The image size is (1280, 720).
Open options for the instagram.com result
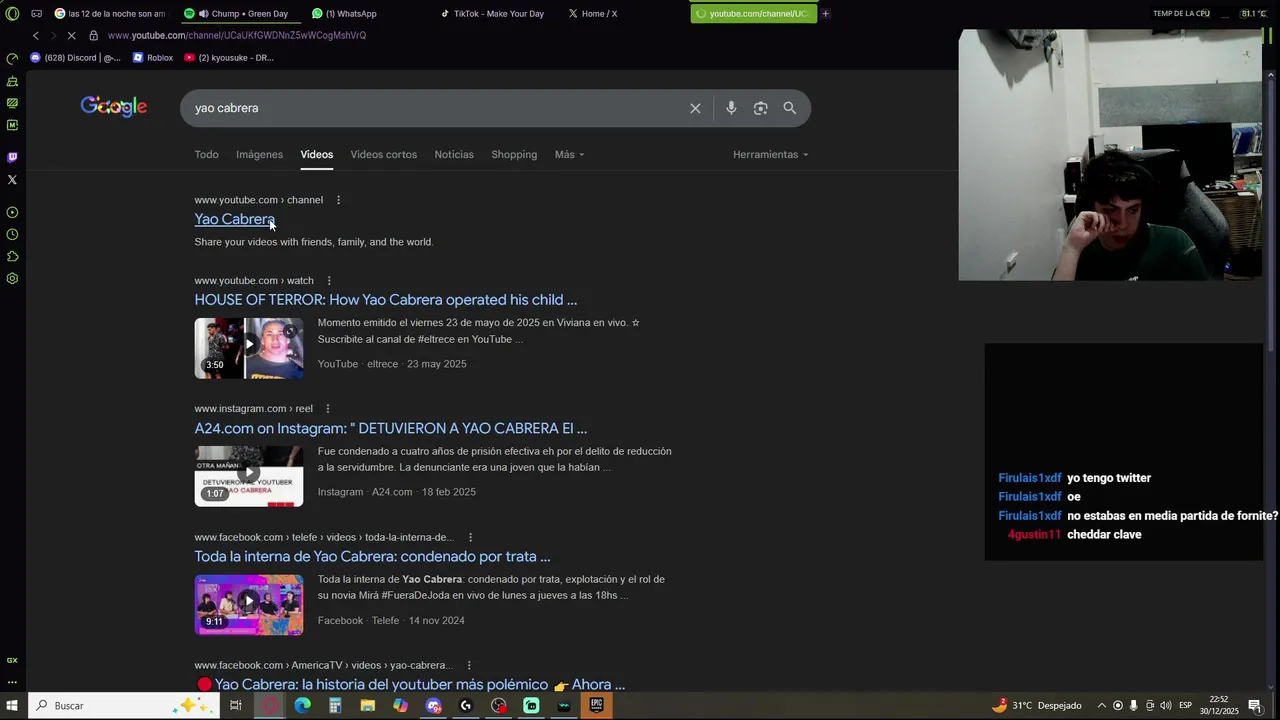click(x=327, y=409)
